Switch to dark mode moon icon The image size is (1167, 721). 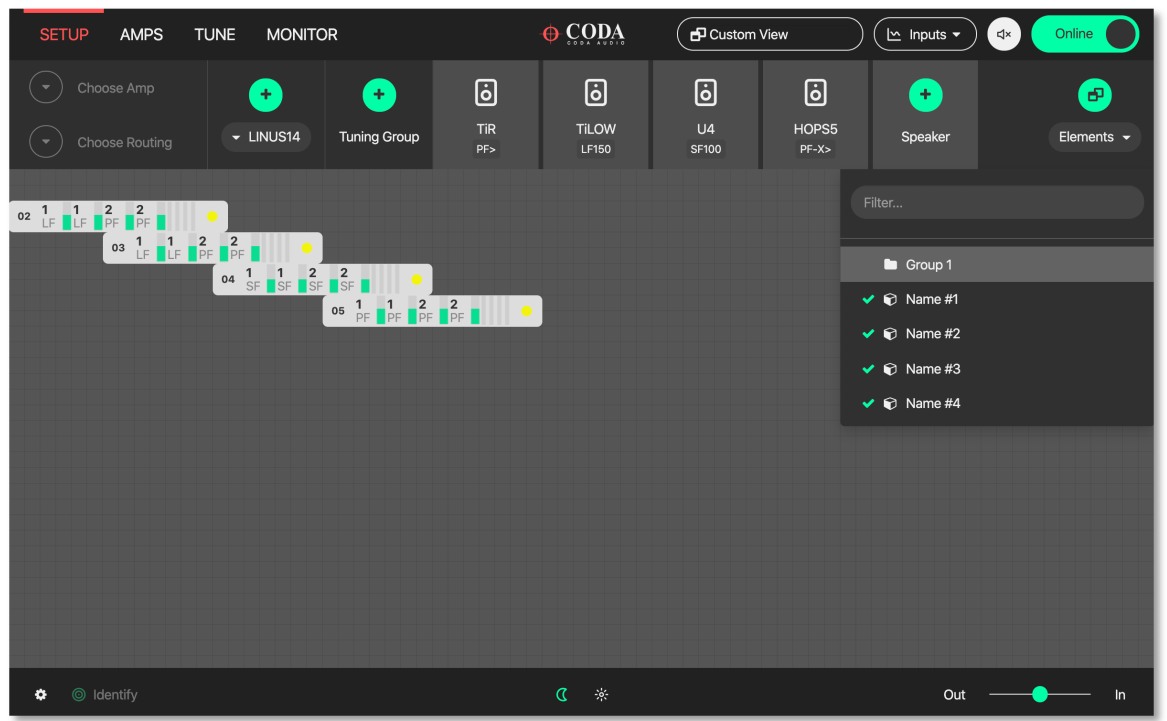(562, 695)
